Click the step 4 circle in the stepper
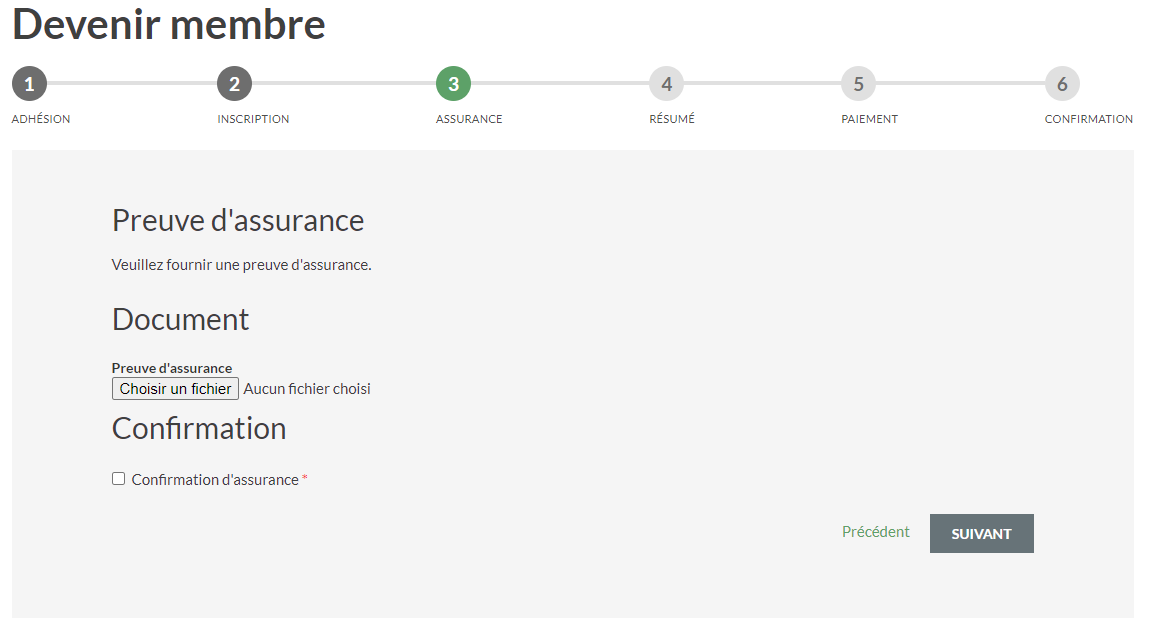Viewport: 1152px width, 634px height. point(666,84)
